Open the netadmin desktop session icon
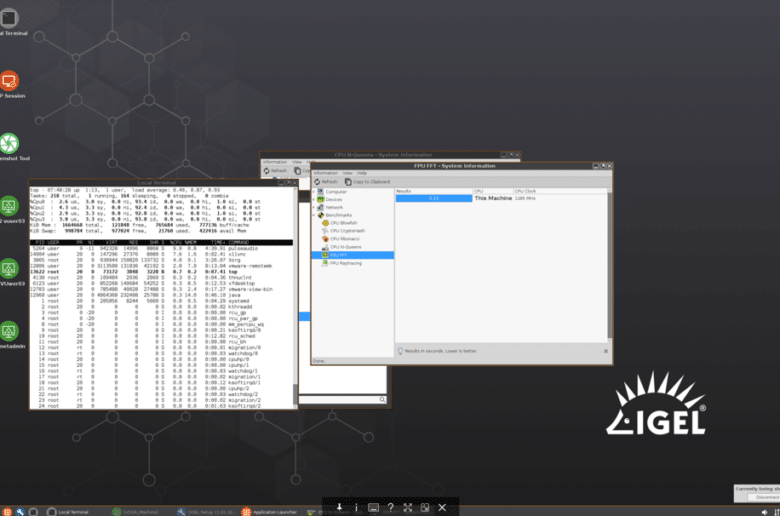 (x=9, y=331)
